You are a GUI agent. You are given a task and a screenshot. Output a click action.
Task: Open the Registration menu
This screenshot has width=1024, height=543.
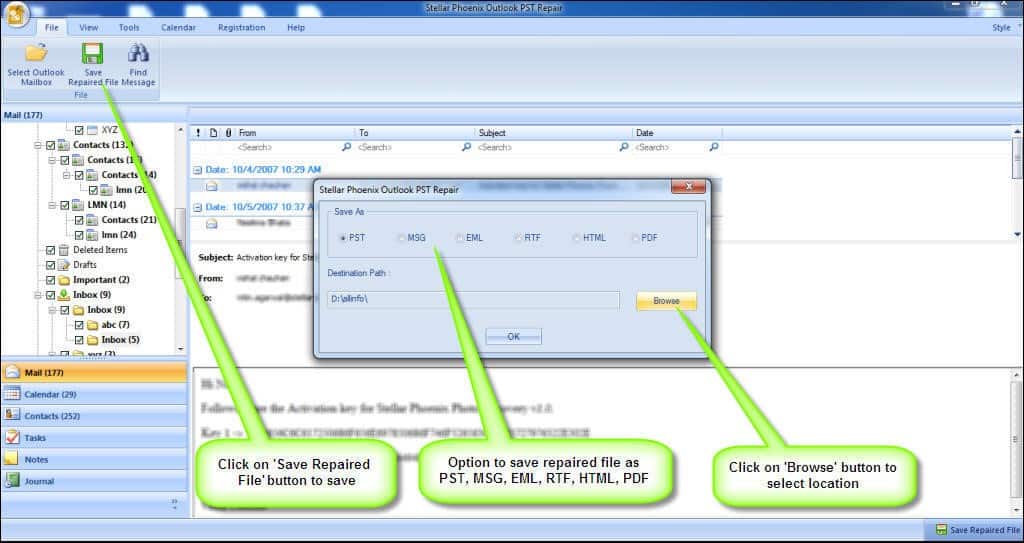pyautogui.click(x=242, y=27)
